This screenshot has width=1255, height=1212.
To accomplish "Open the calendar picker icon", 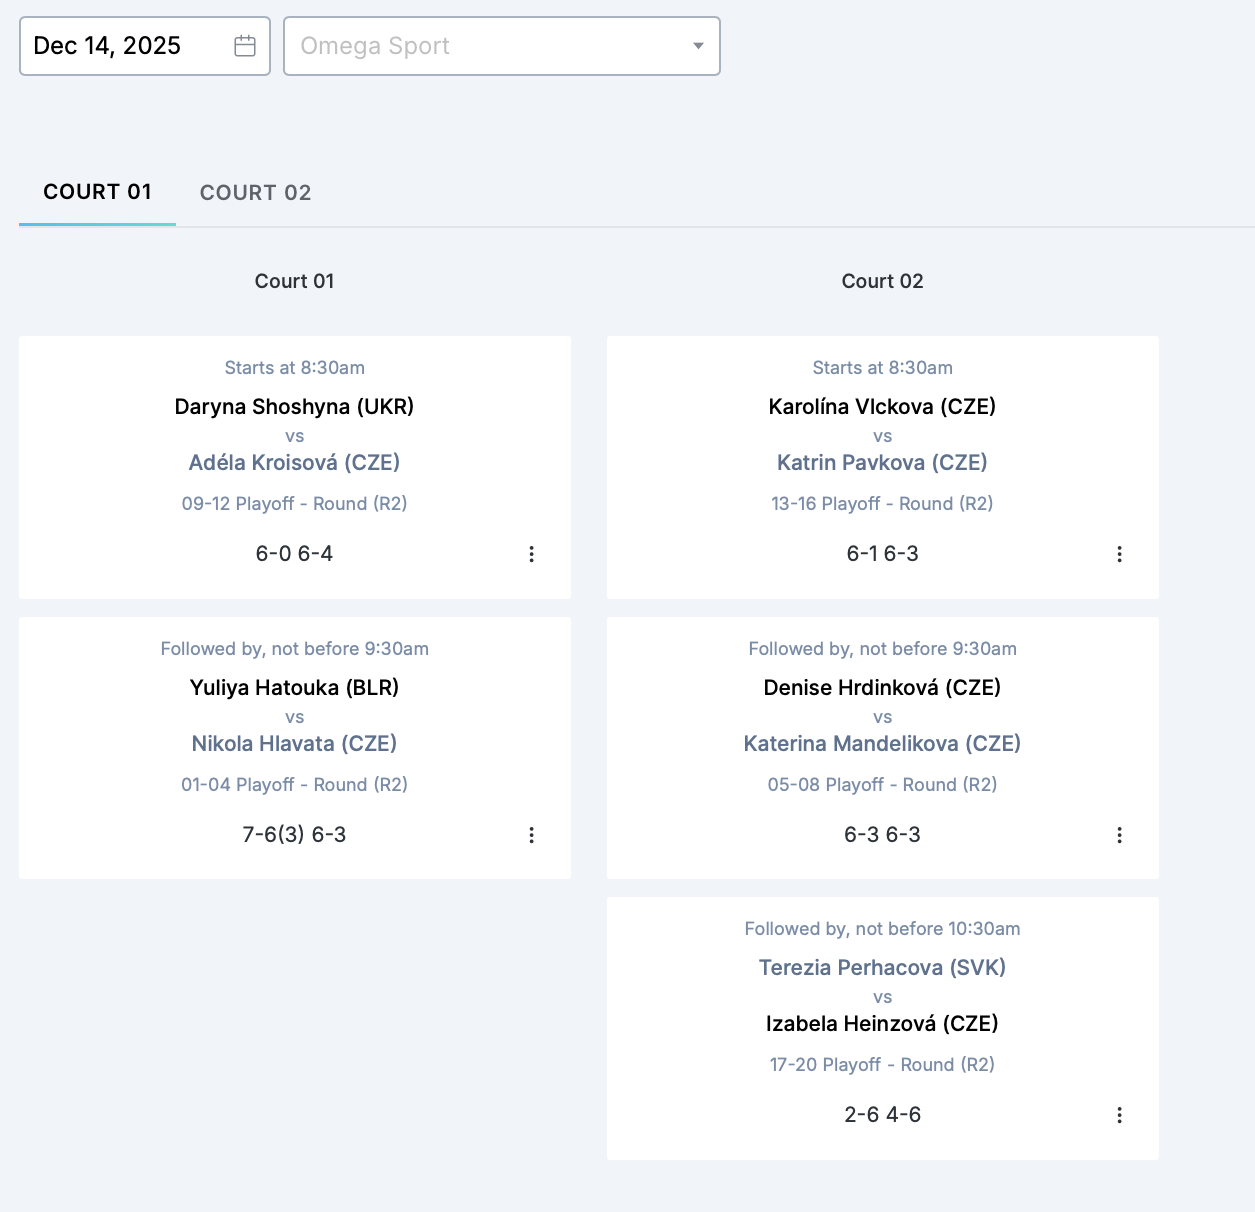I will tap(245, 46).
